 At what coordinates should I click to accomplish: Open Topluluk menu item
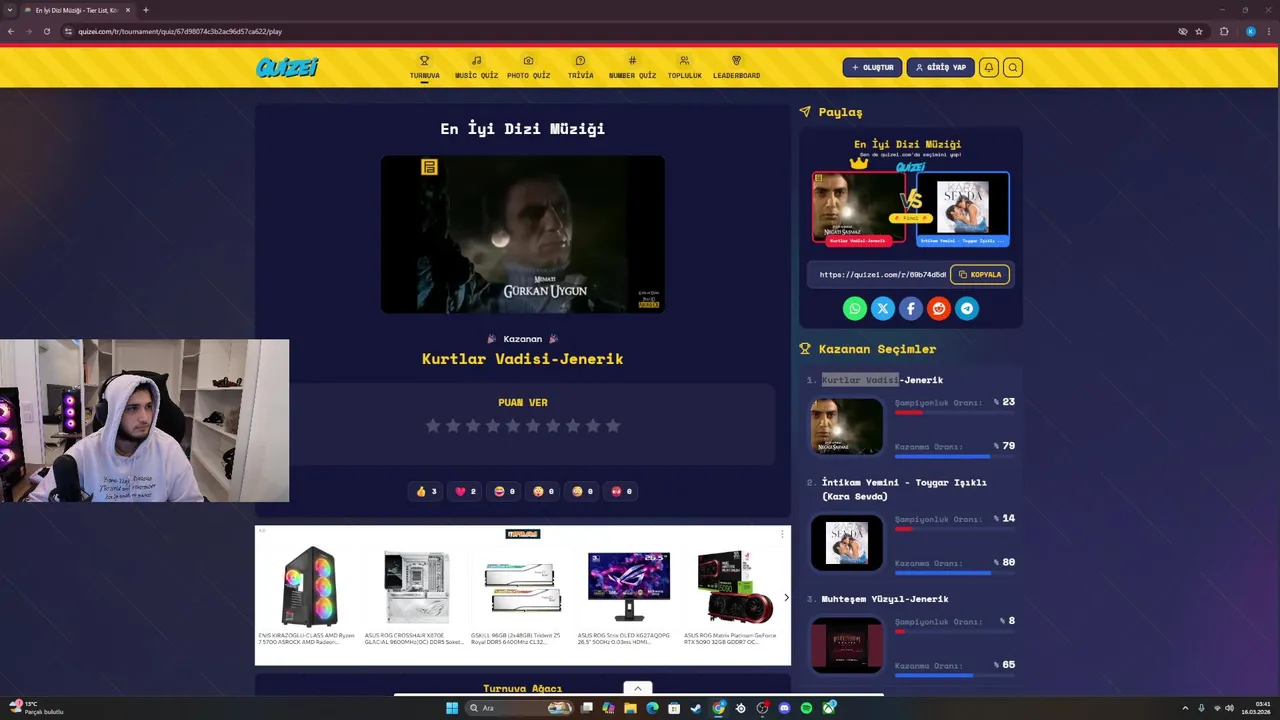[684, 68]
